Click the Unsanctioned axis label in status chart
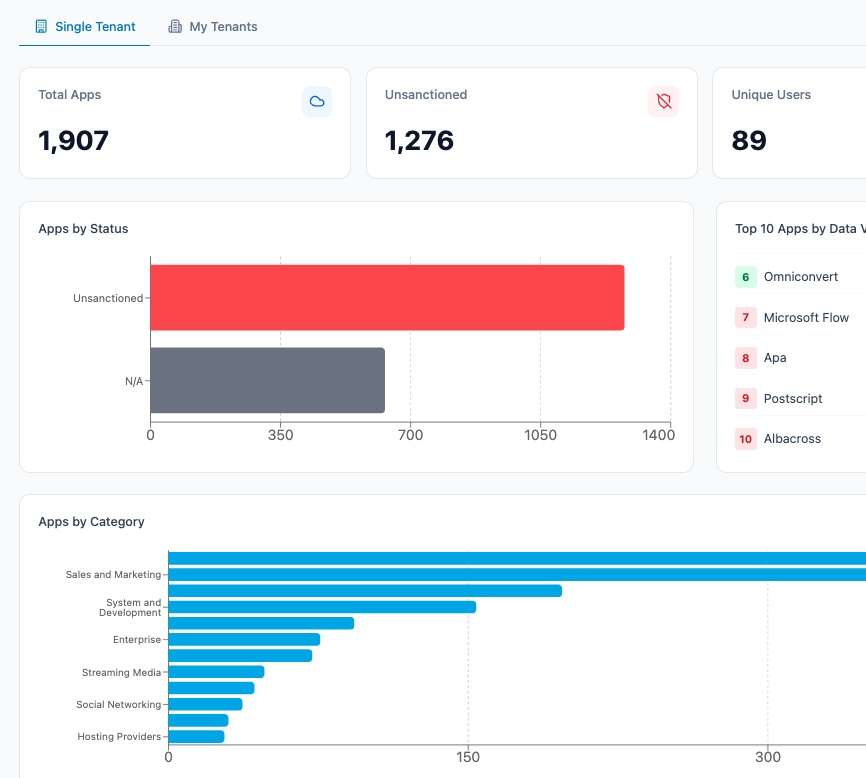866x778 pixels. 108,298
